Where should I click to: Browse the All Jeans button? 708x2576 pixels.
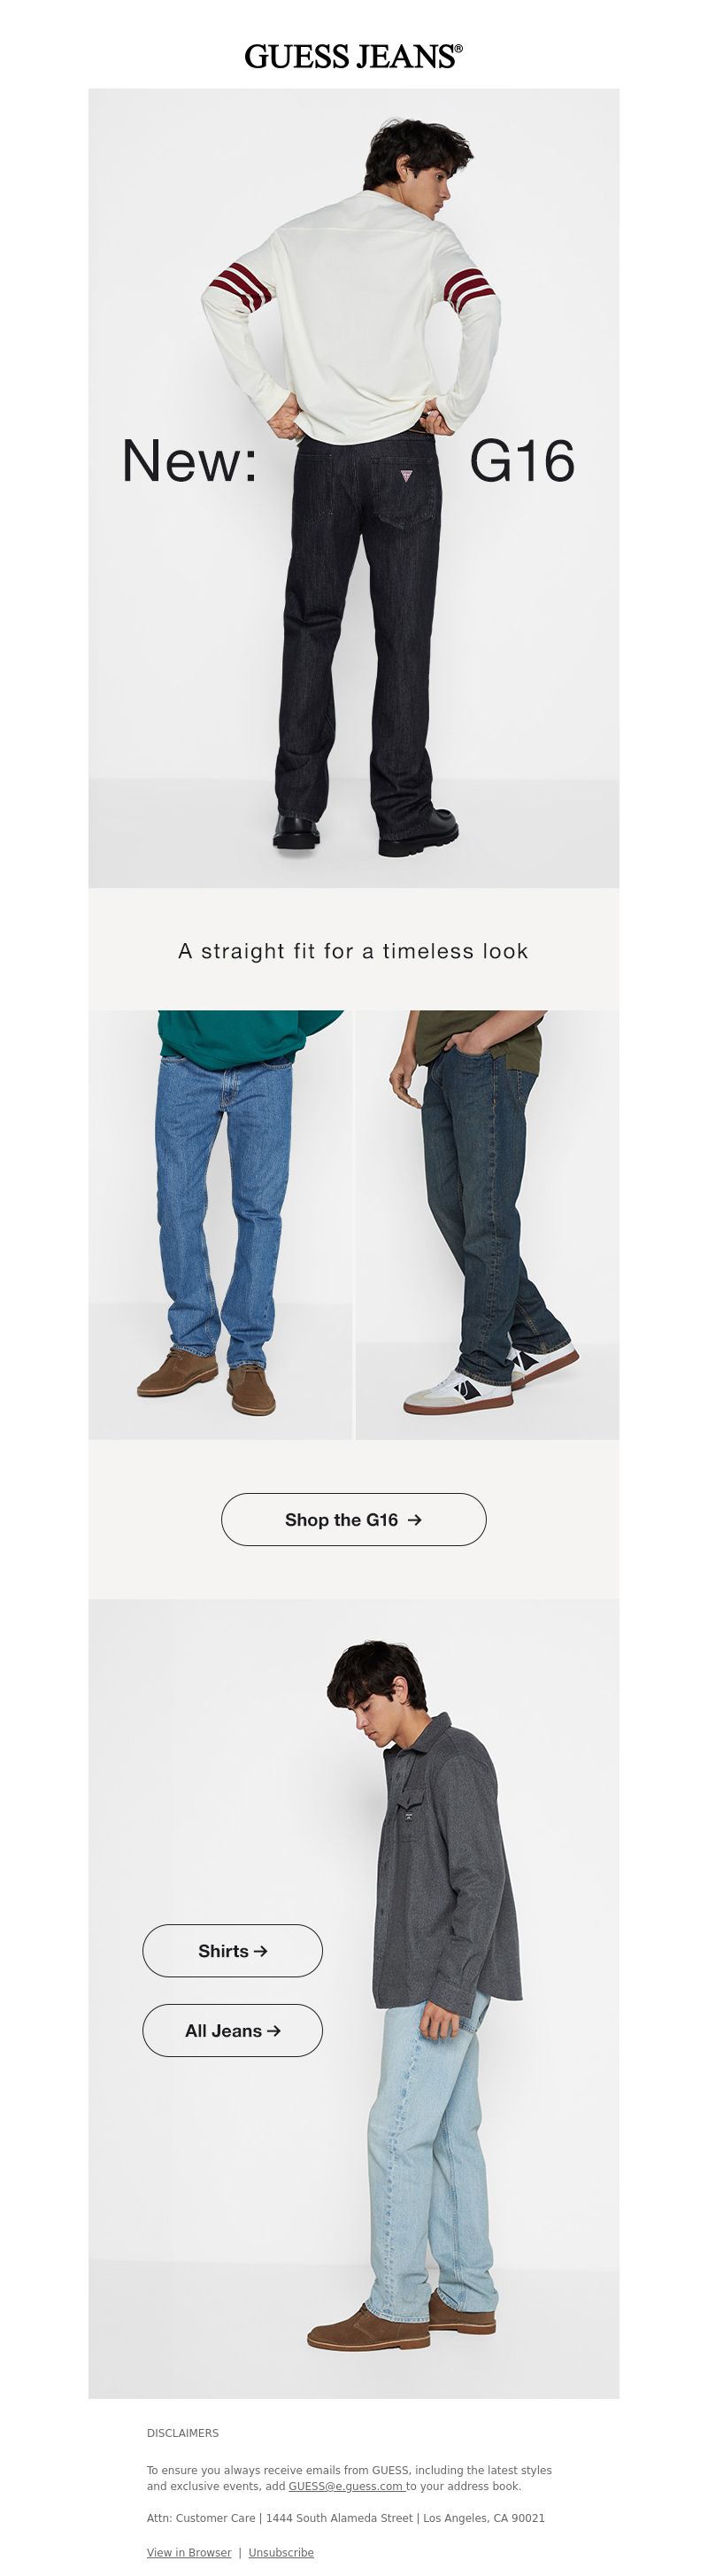[233, 2031]
